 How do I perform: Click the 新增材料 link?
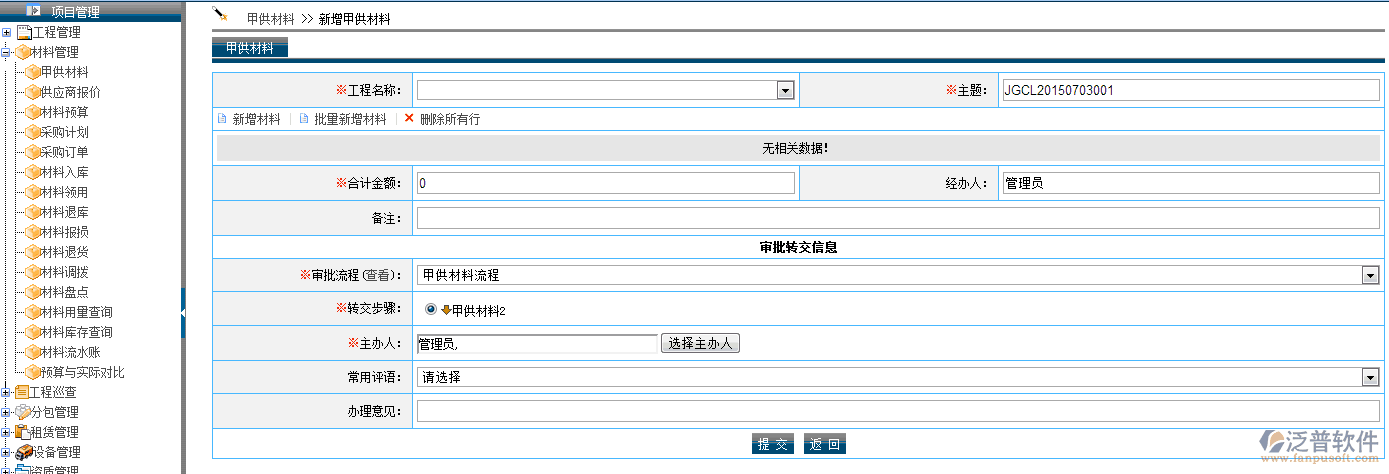pyautogui.click(x=256, y=119)
